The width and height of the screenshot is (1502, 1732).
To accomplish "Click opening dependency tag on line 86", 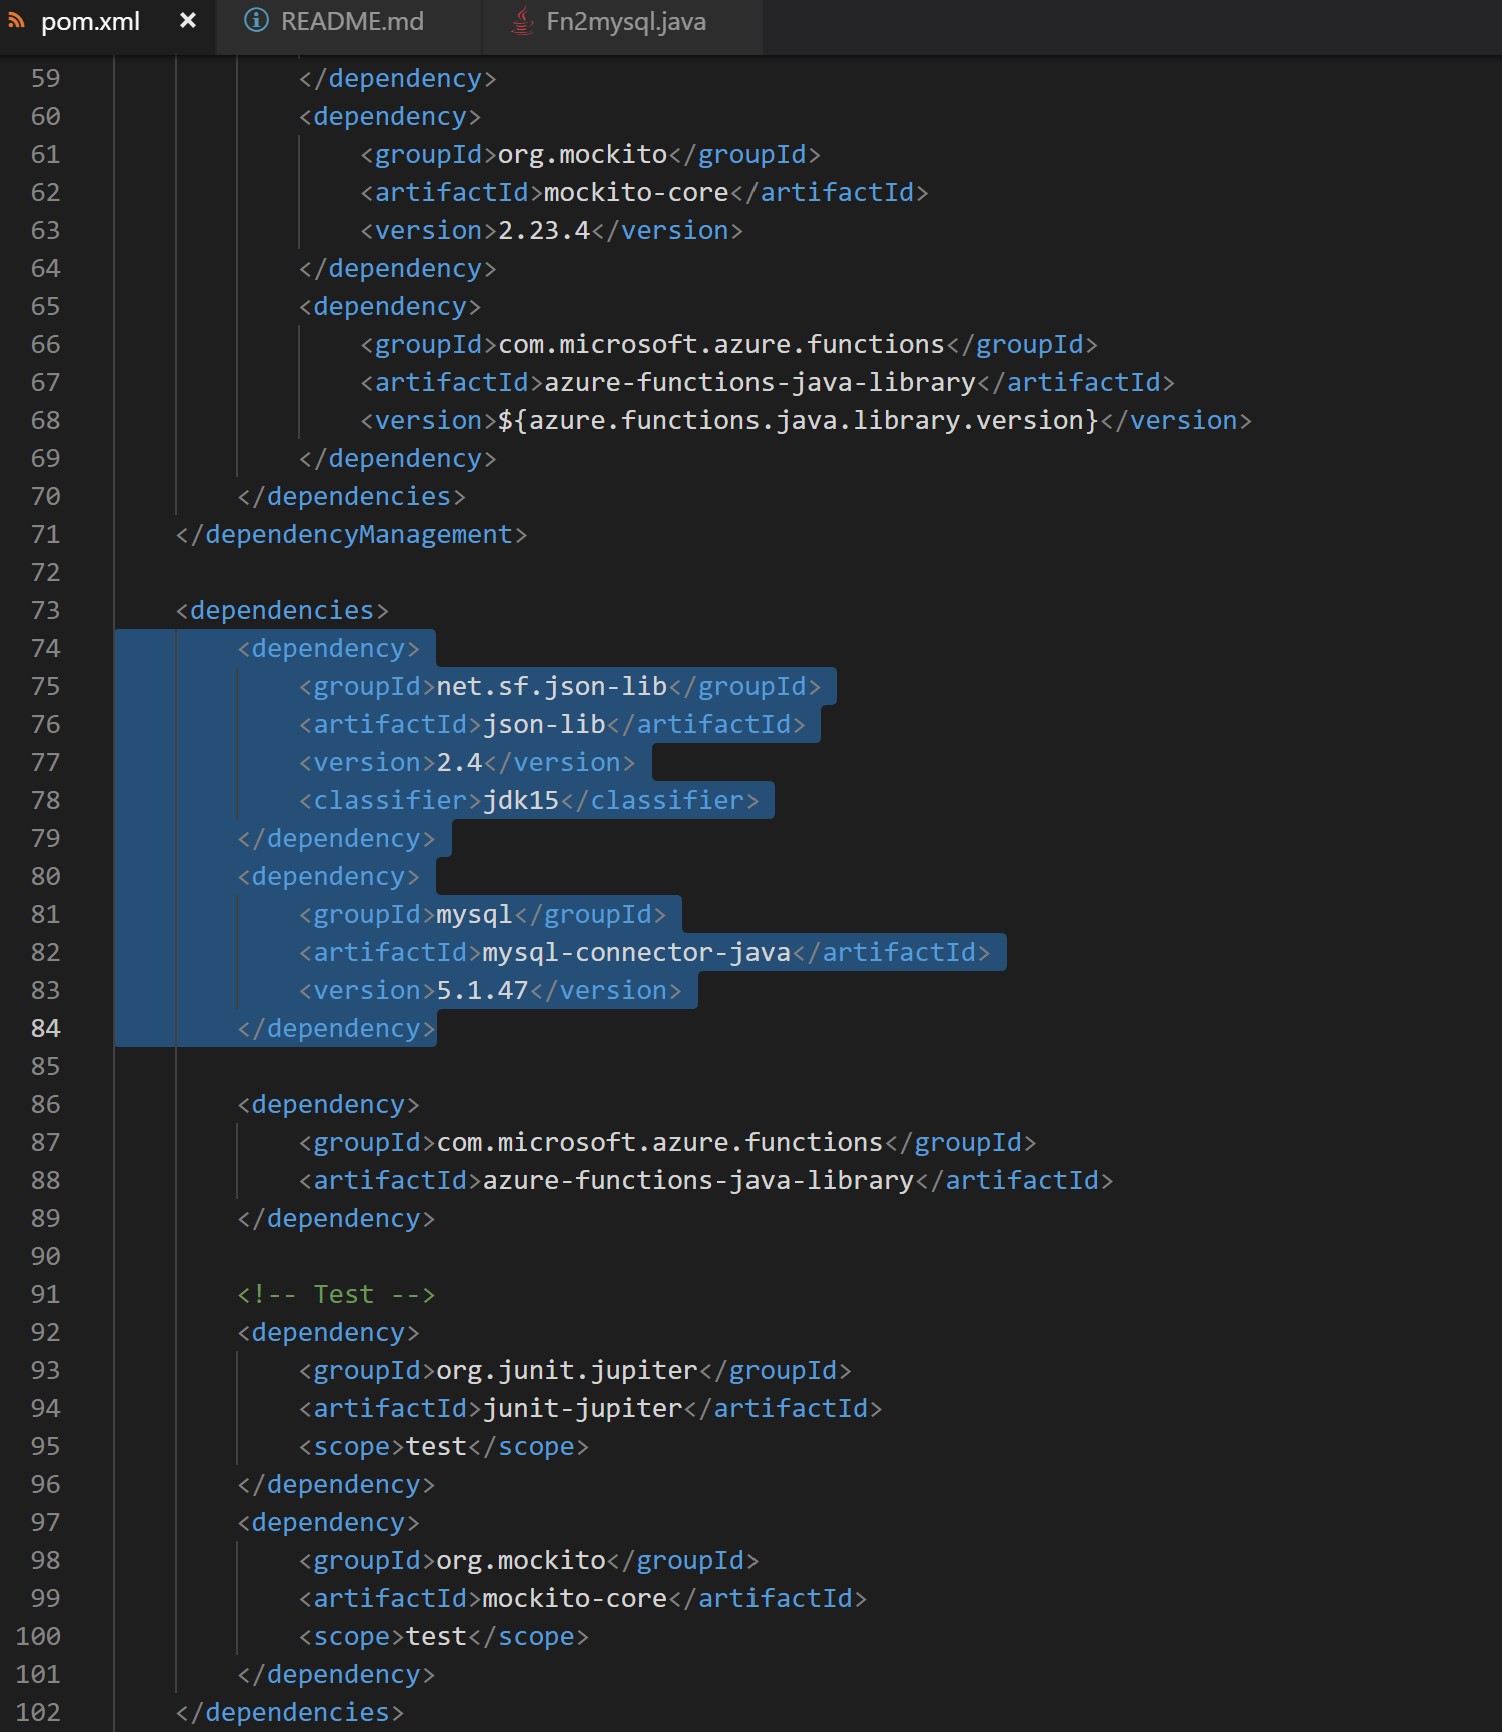I will (328, 1104).
